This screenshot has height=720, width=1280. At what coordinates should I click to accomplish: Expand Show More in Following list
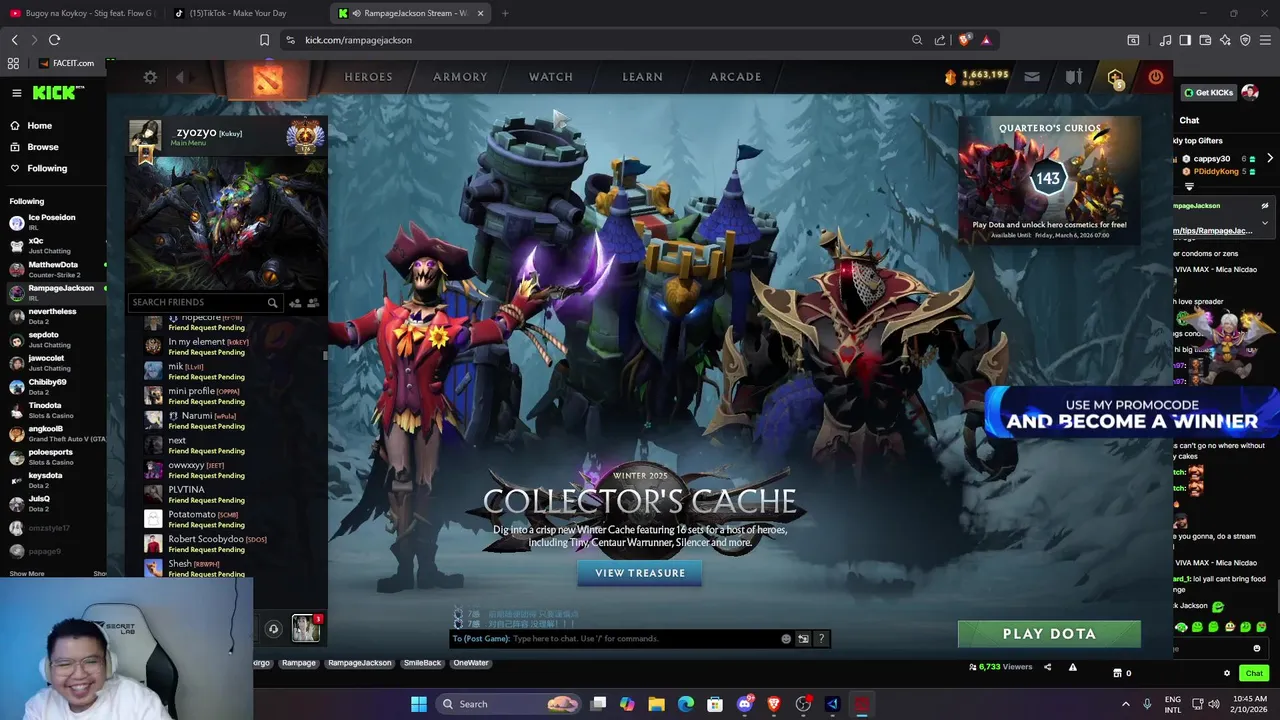click(x=27, y=574)
